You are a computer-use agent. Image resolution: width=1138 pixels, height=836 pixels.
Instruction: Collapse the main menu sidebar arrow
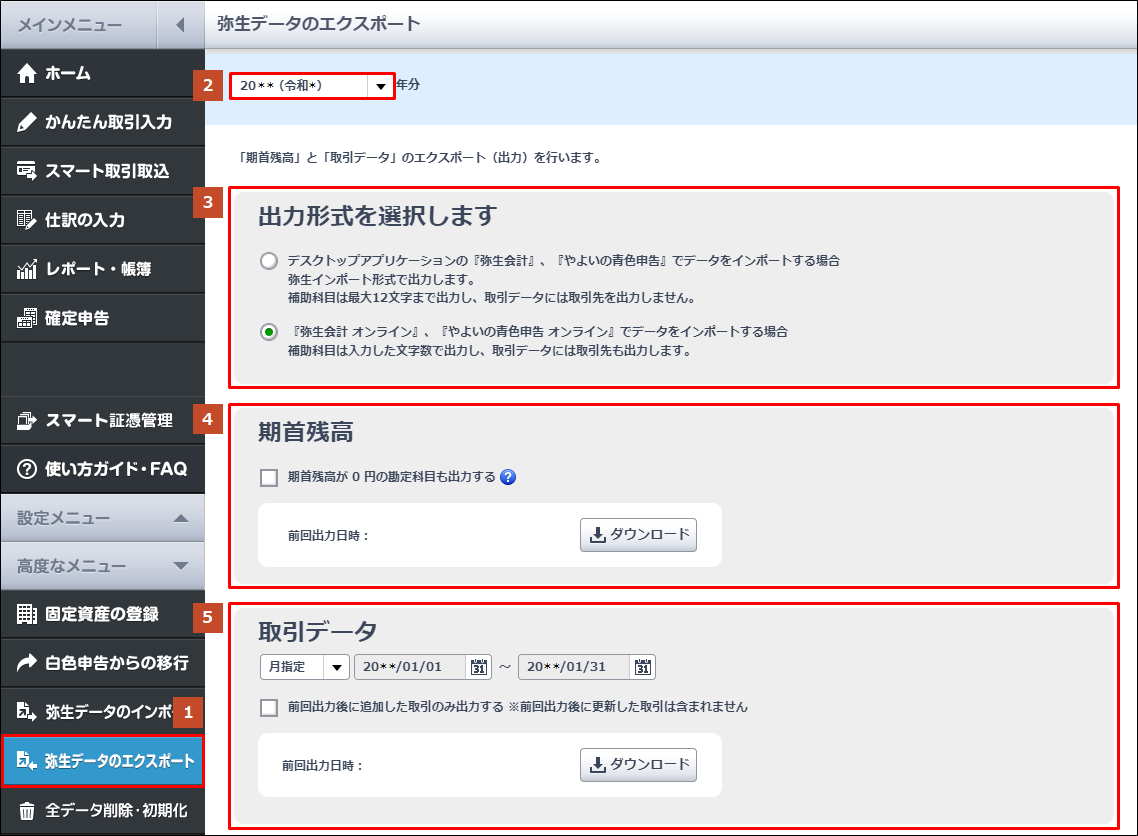tap(180, 25)
